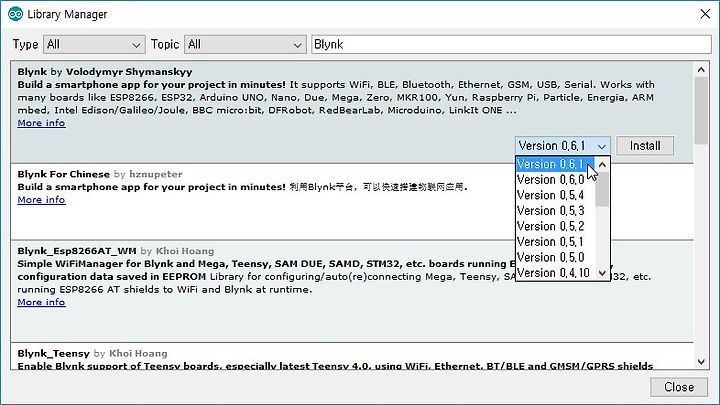Select Version 0.6.0 in the list
Screen dimensions: 720x405
pos(555,180)
